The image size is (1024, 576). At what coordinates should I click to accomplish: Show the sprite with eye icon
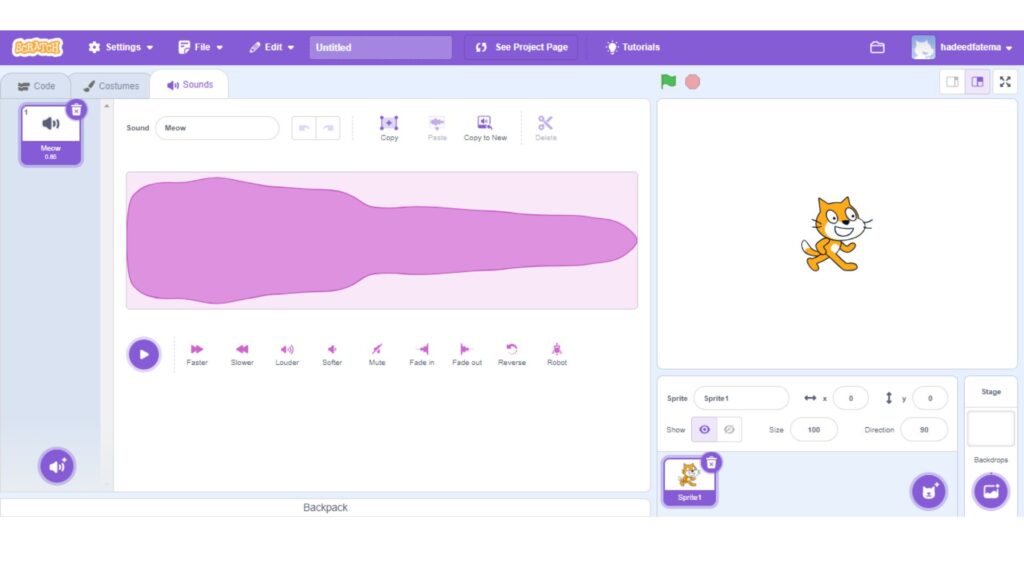click(704, 430)
